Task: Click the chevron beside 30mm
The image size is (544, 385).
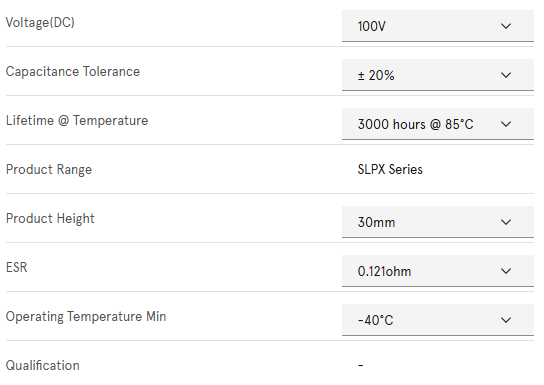Action: click(x=506, y=222)
